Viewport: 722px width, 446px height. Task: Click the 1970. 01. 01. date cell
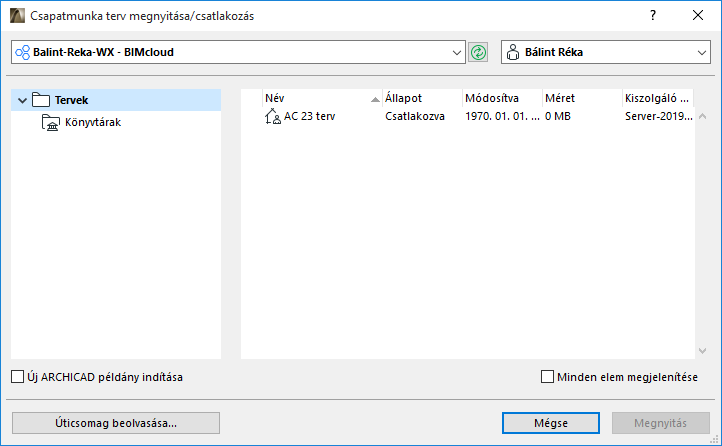point(502,116)
